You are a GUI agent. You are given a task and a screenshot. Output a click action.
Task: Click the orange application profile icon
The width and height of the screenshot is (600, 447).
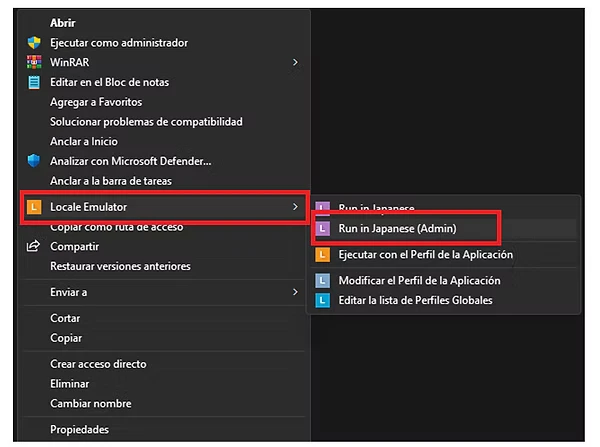(322, 255)
